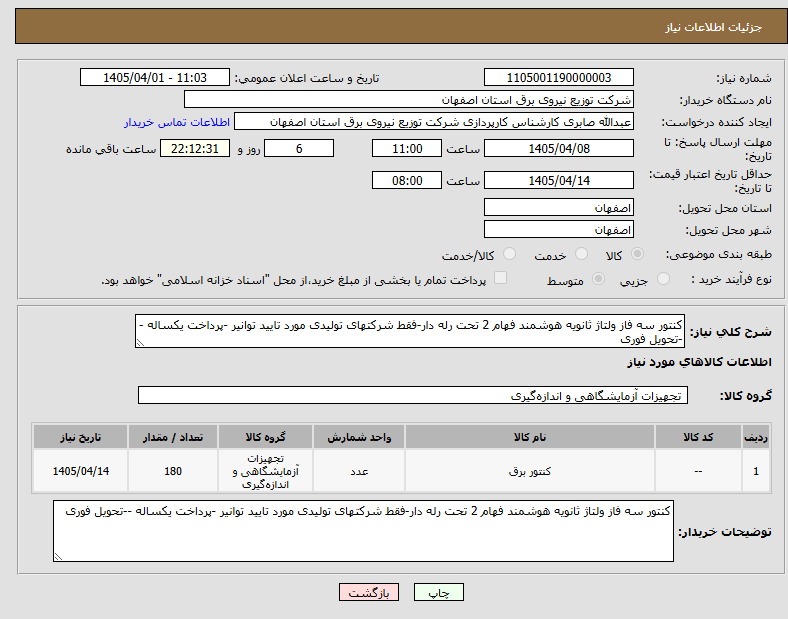Toggle the اسناد خزانه اسلامی payment checkbox
The image size is (788, 619).
coord(500,278)
